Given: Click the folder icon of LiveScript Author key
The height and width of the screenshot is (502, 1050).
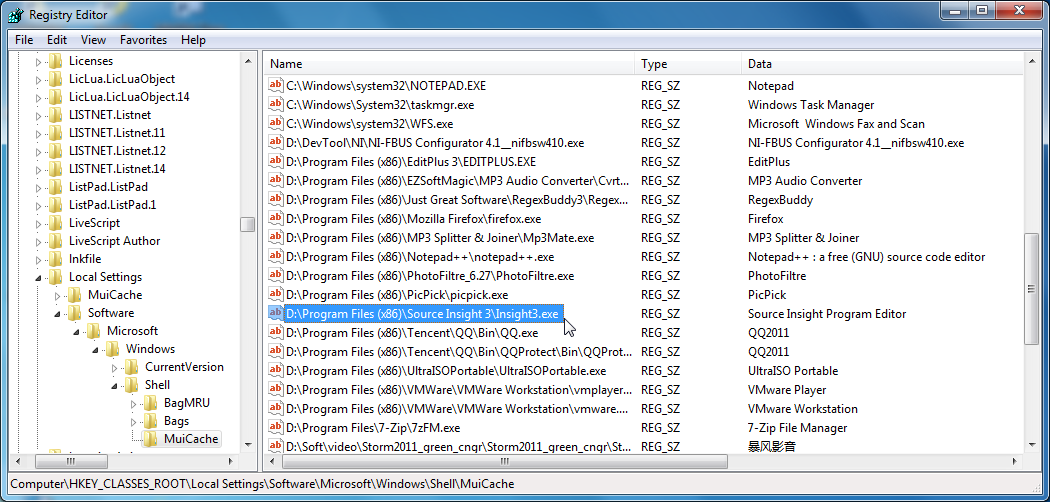Looking at the screenshot, I should click(56, 241).
